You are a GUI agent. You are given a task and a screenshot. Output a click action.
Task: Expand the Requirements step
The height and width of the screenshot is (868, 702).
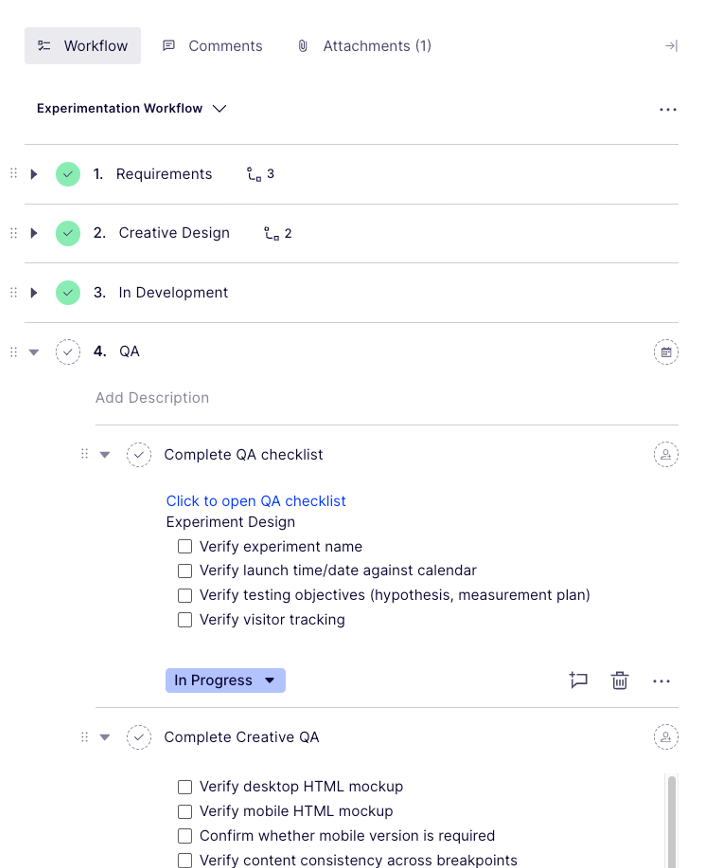tap(34, 174)
